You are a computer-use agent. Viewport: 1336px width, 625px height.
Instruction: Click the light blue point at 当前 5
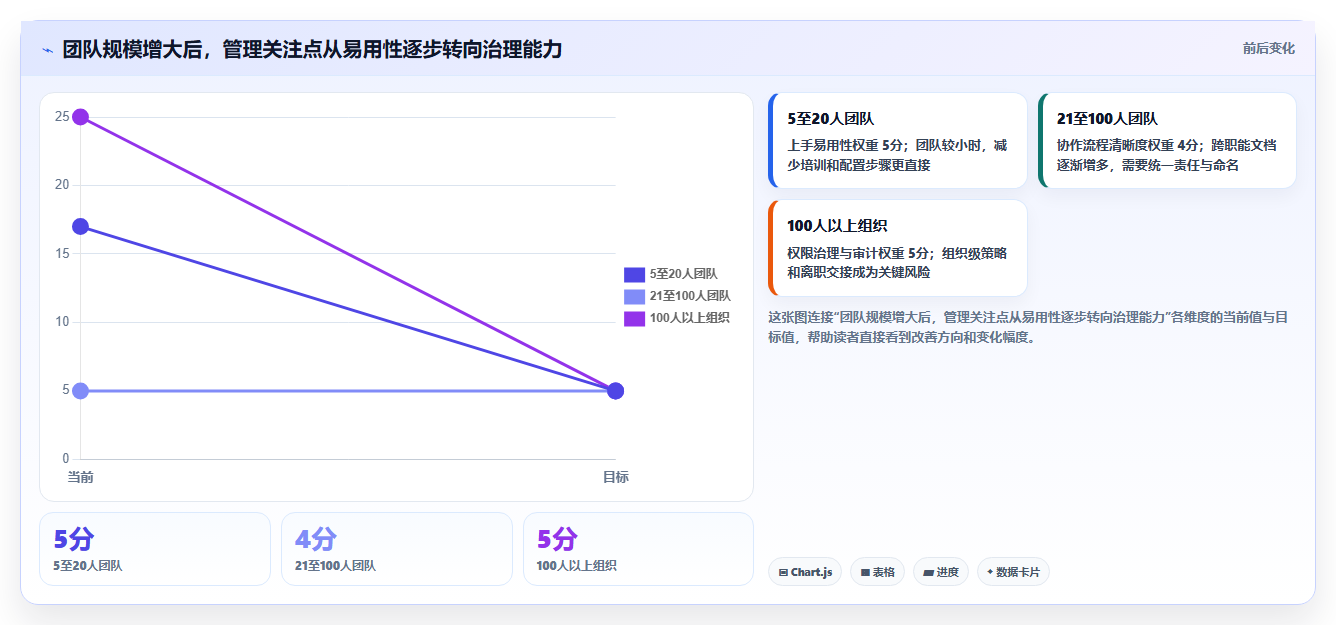tap(81, 391)
